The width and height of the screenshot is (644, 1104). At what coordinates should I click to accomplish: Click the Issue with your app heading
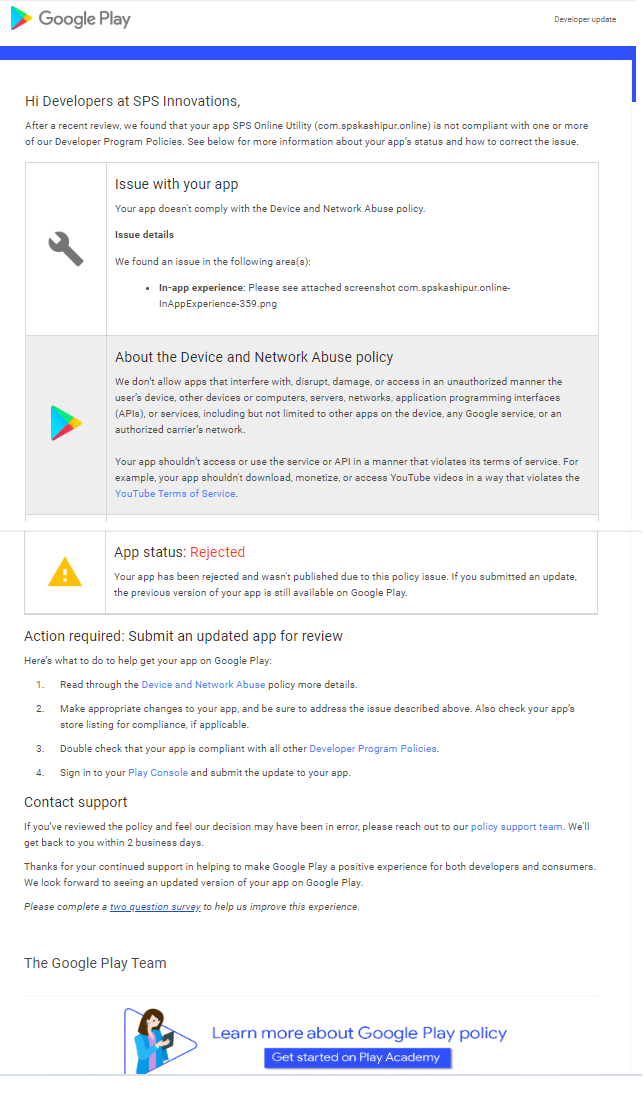[177, 184]
